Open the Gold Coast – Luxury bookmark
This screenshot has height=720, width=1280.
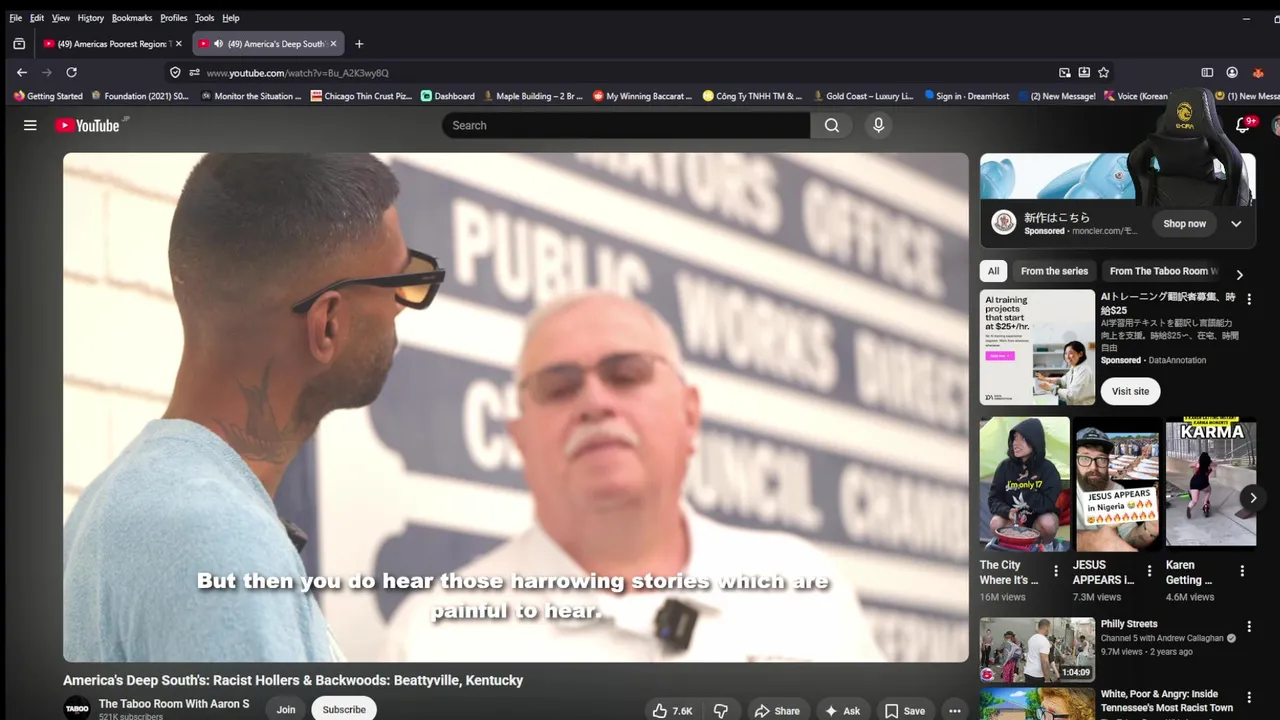point(863,96)
